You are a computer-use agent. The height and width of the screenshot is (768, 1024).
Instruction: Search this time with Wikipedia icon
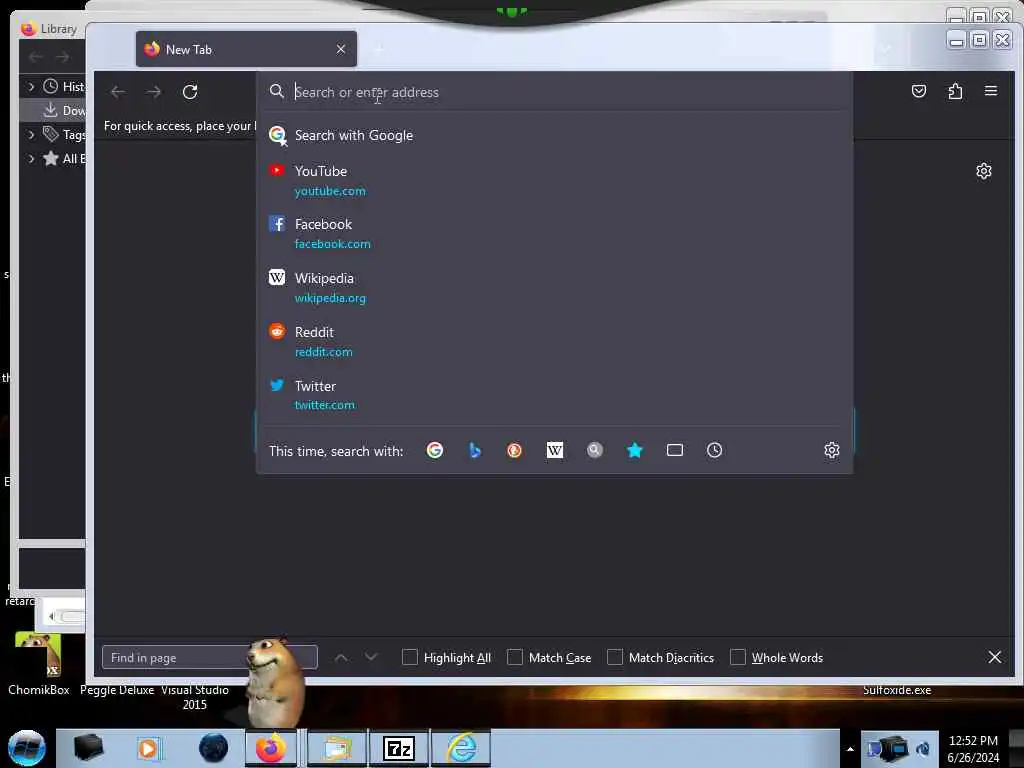pos(554,450)
